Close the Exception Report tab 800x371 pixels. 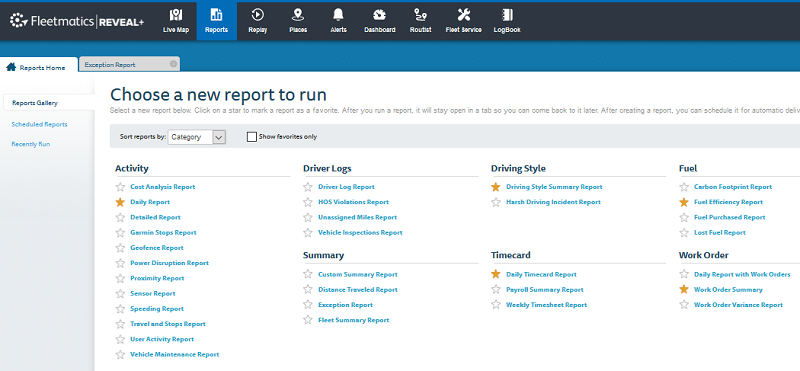(173, 64)
